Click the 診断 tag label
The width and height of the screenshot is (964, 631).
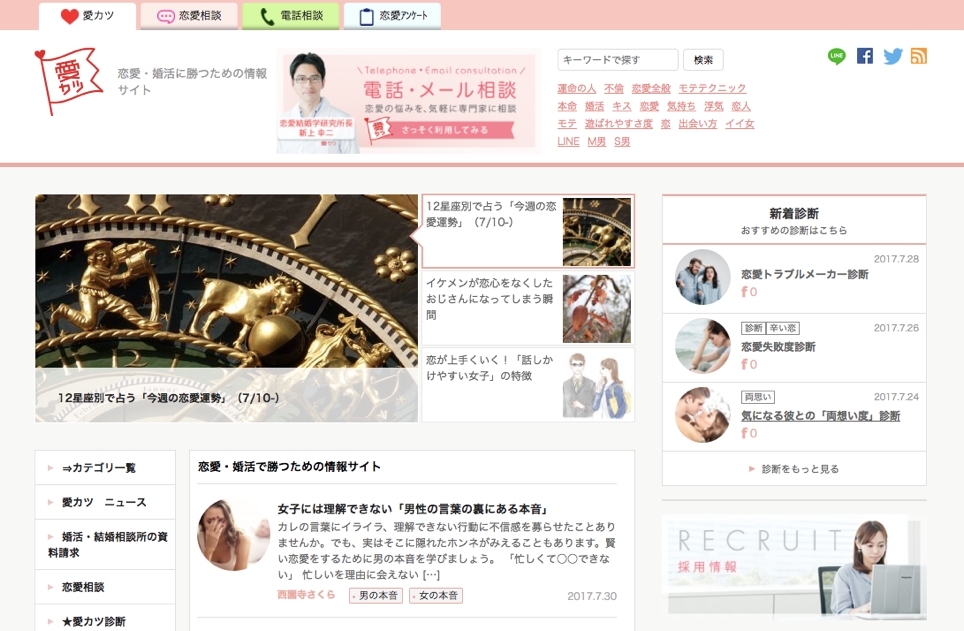(x=753, y=328)
